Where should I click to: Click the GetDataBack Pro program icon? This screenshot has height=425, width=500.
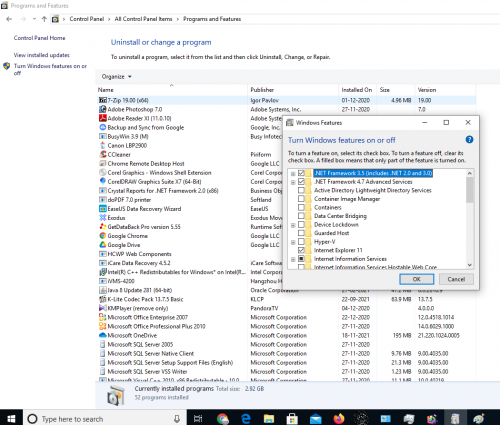tap(103, 227)
